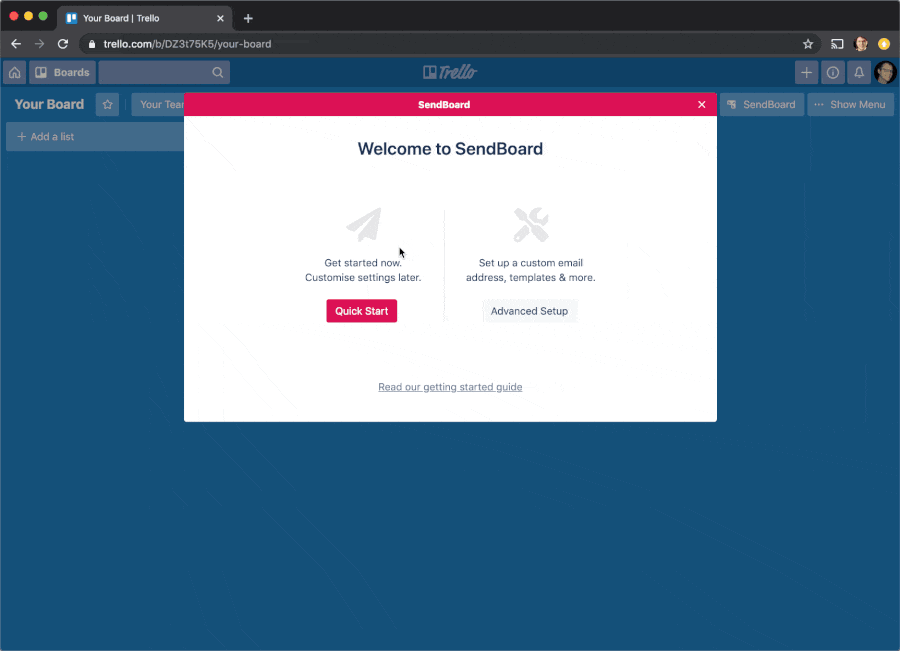
Task: Bookmark this page with star icon
Action: pyautogui.click(x=808, y=44)
